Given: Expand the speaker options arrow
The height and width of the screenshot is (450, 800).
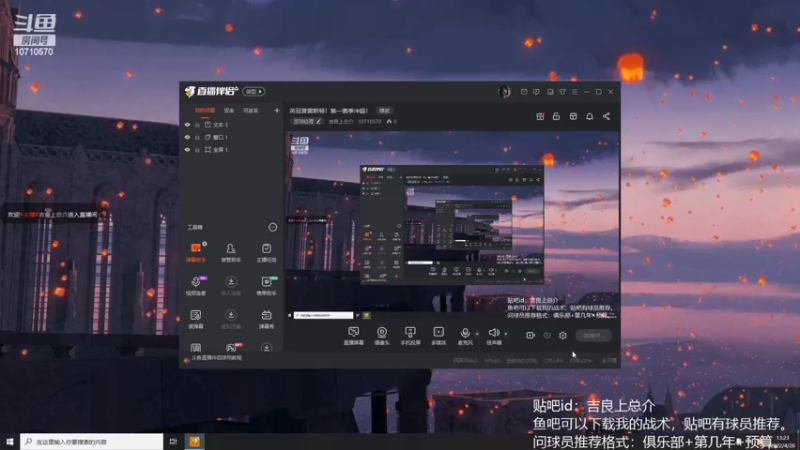Looking at the screenshot, I should tap(506, 334).
